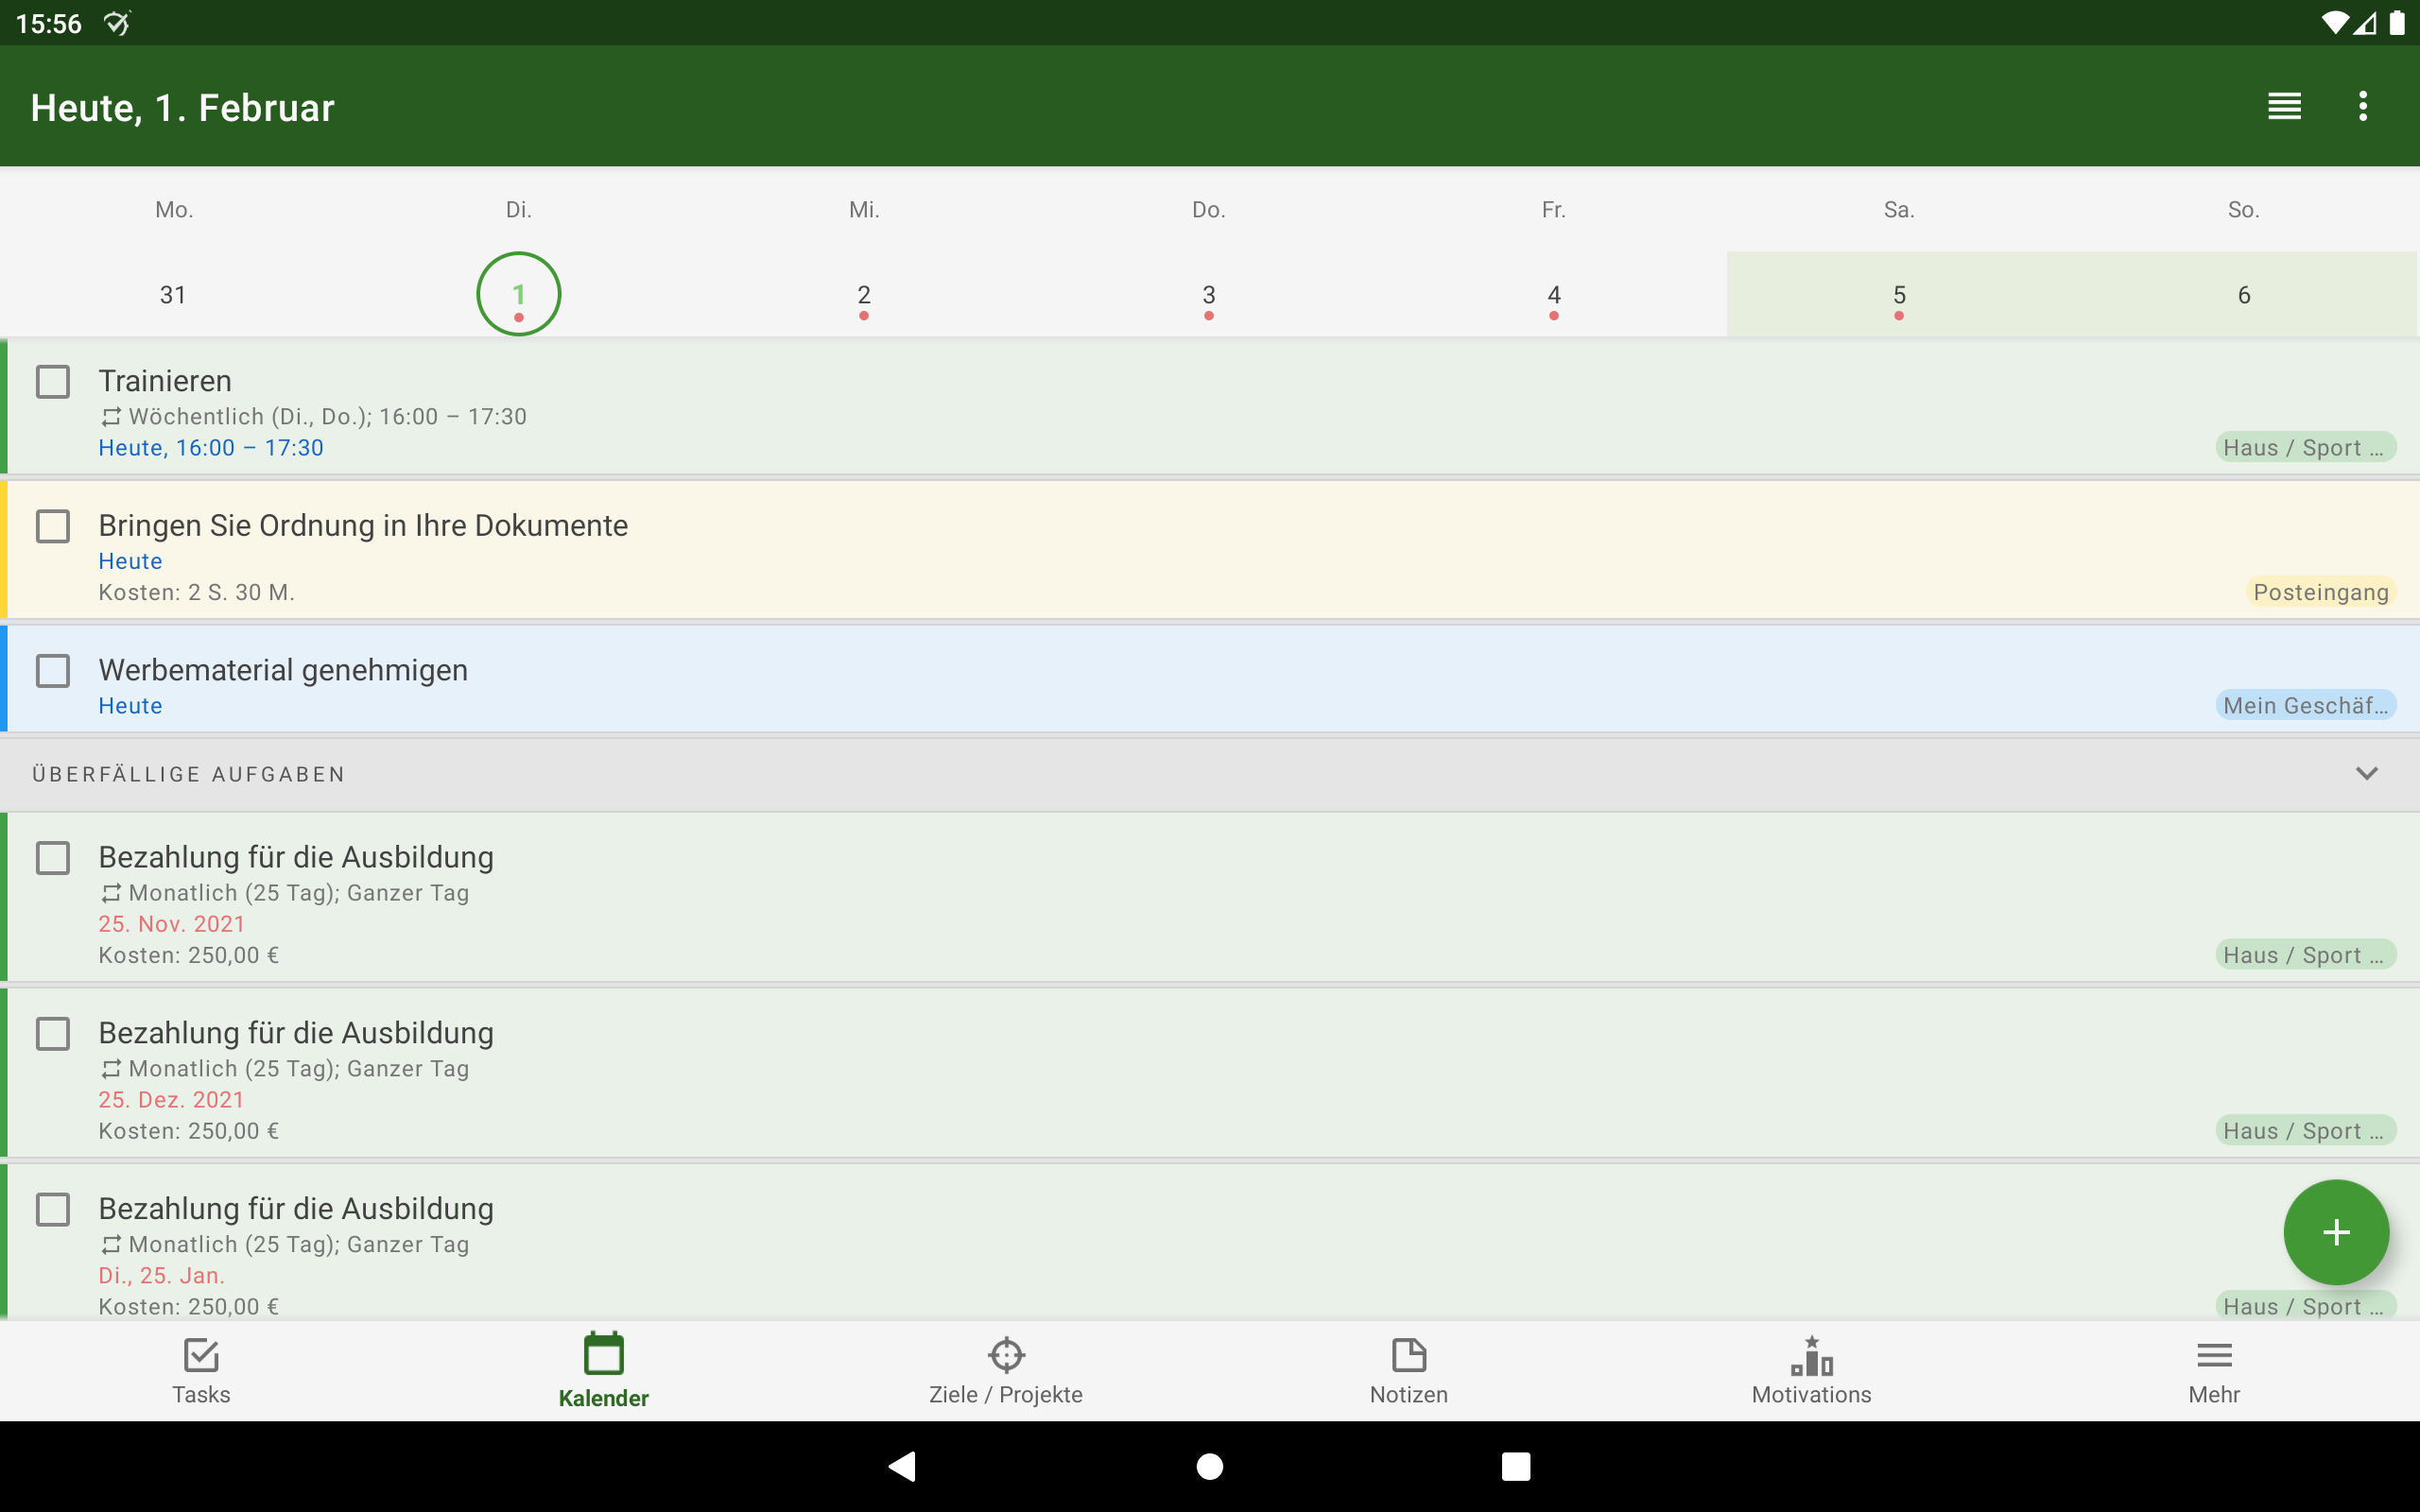Open the Ziele / Projekte tab
Image resolution: width=2420 pixels, height=1512 pixels.
[x=1006, y=1371]
